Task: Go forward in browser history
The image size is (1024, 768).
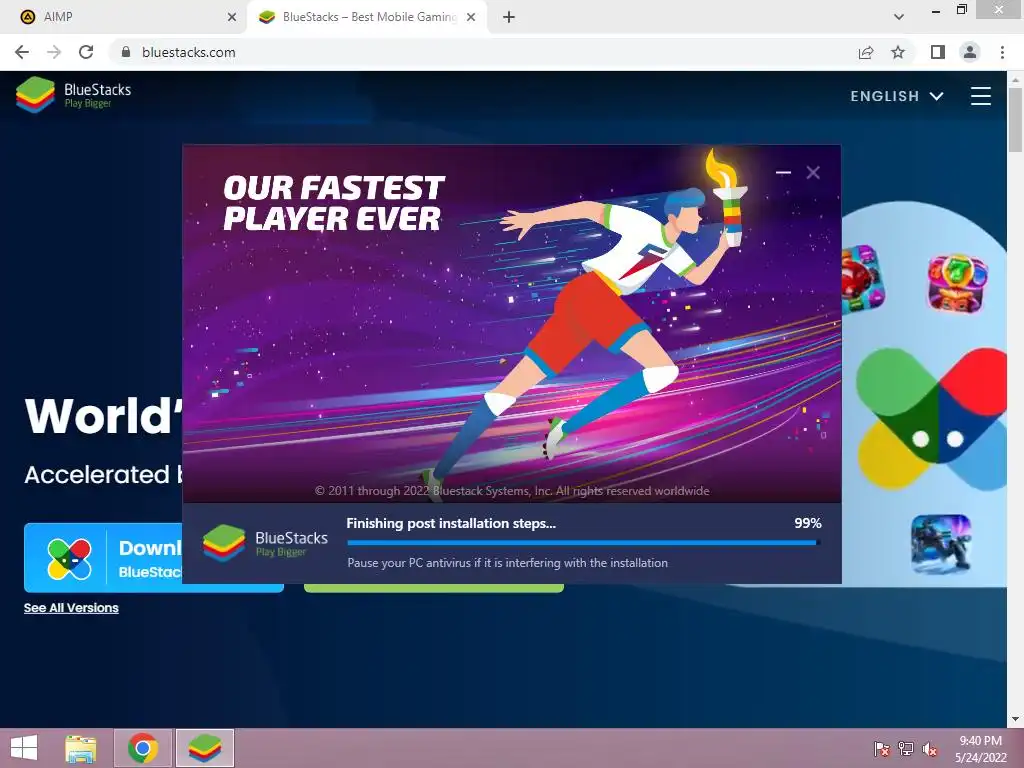Action: pos(54,52)
